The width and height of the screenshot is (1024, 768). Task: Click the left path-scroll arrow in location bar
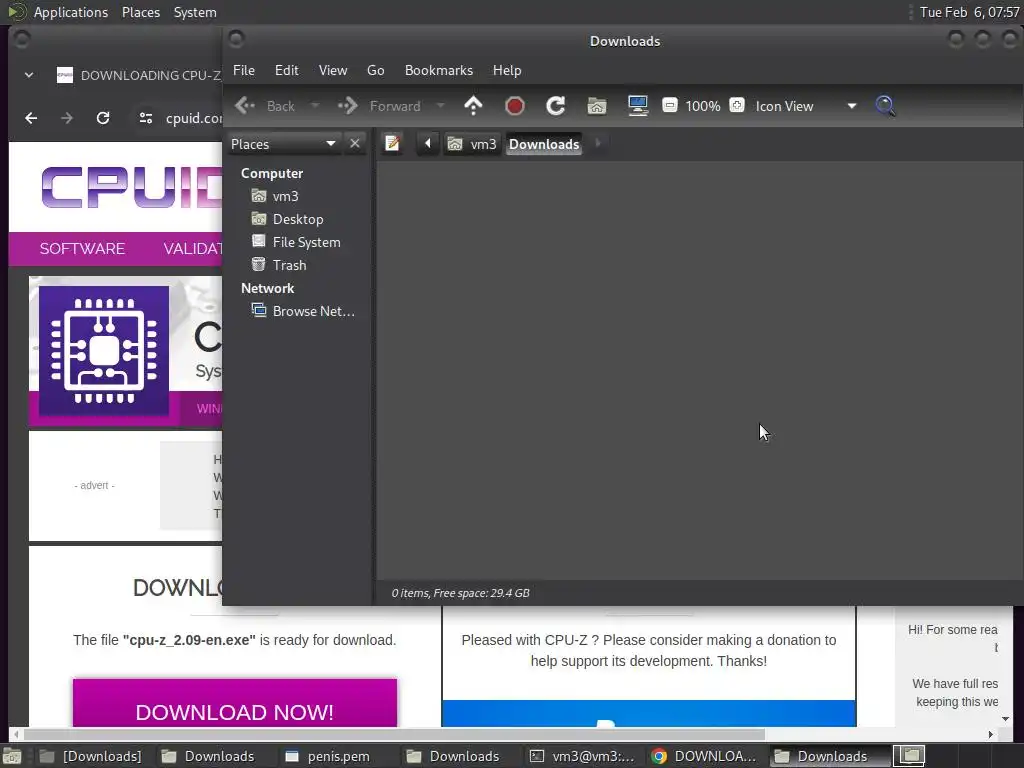pos(428,144)
